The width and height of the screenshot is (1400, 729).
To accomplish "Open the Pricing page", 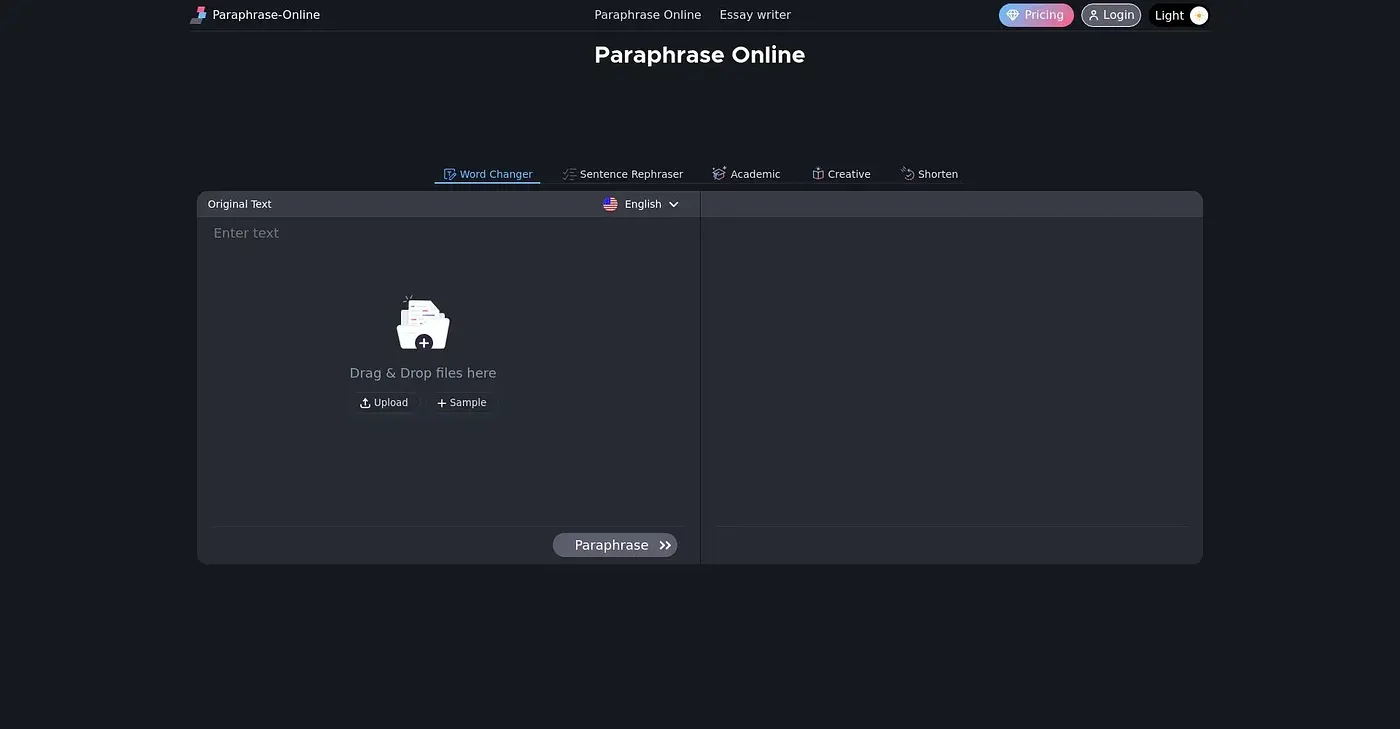I will 1036,15.
